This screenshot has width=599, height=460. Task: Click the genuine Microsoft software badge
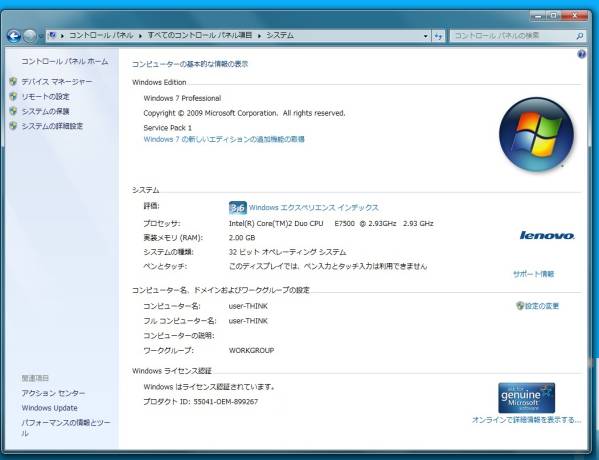click(526, 398)
